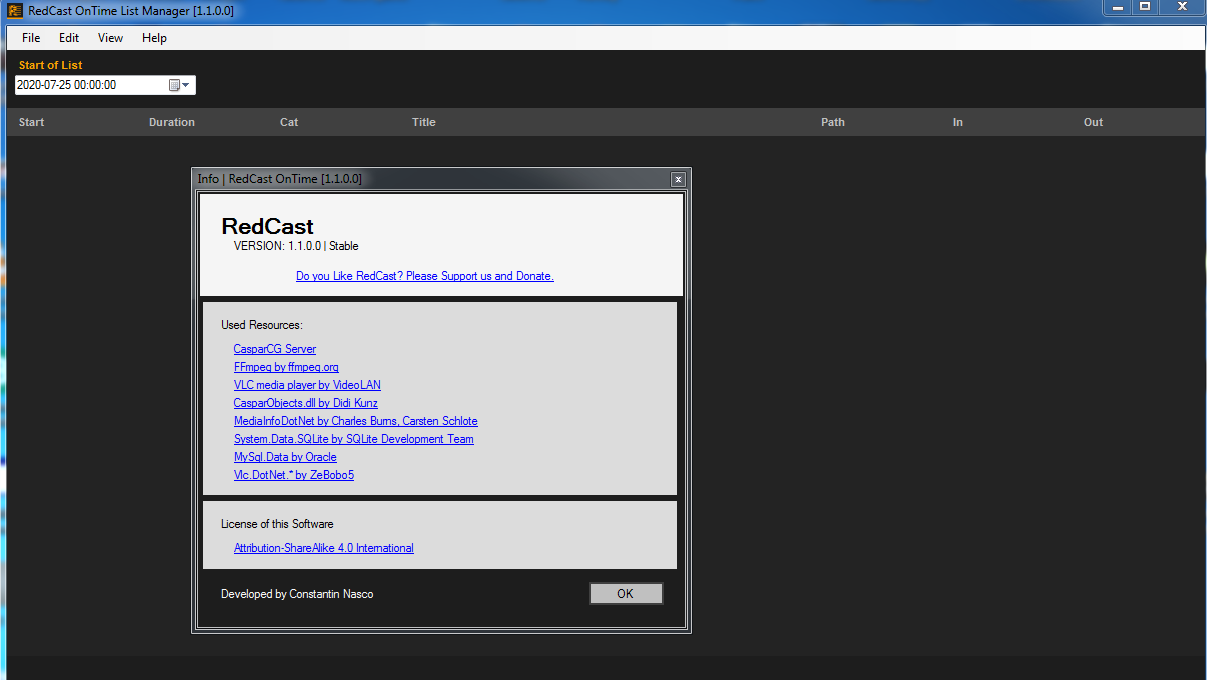View the Attribution-ShareAlike 4.0 International license
Image resolution: width=1207 pixels, height=680 pixels.
[x=323, y=548]
